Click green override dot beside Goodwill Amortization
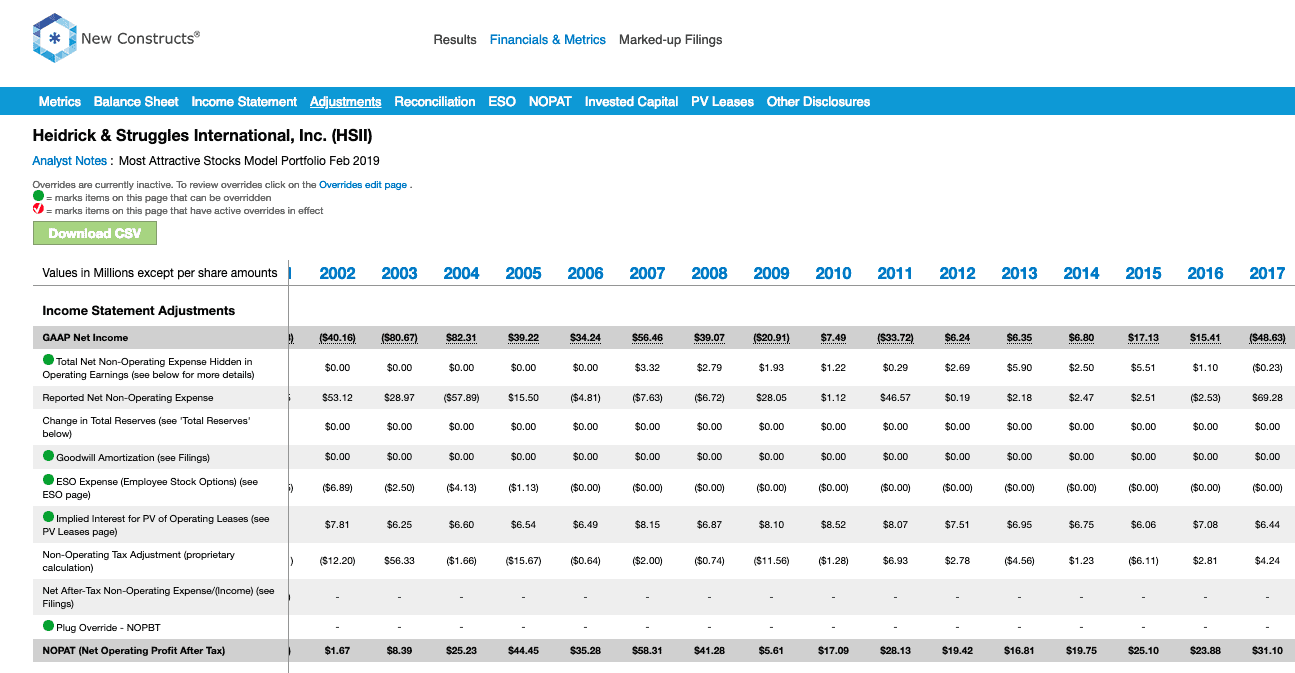The width and height of the screenshot is (1295, 673). click(x=48, y=457)
